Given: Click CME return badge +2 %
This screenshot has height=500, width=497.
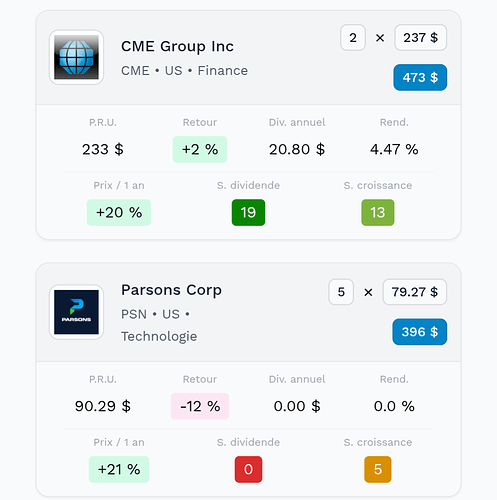Looking at the screenshot, I should 200,149.
